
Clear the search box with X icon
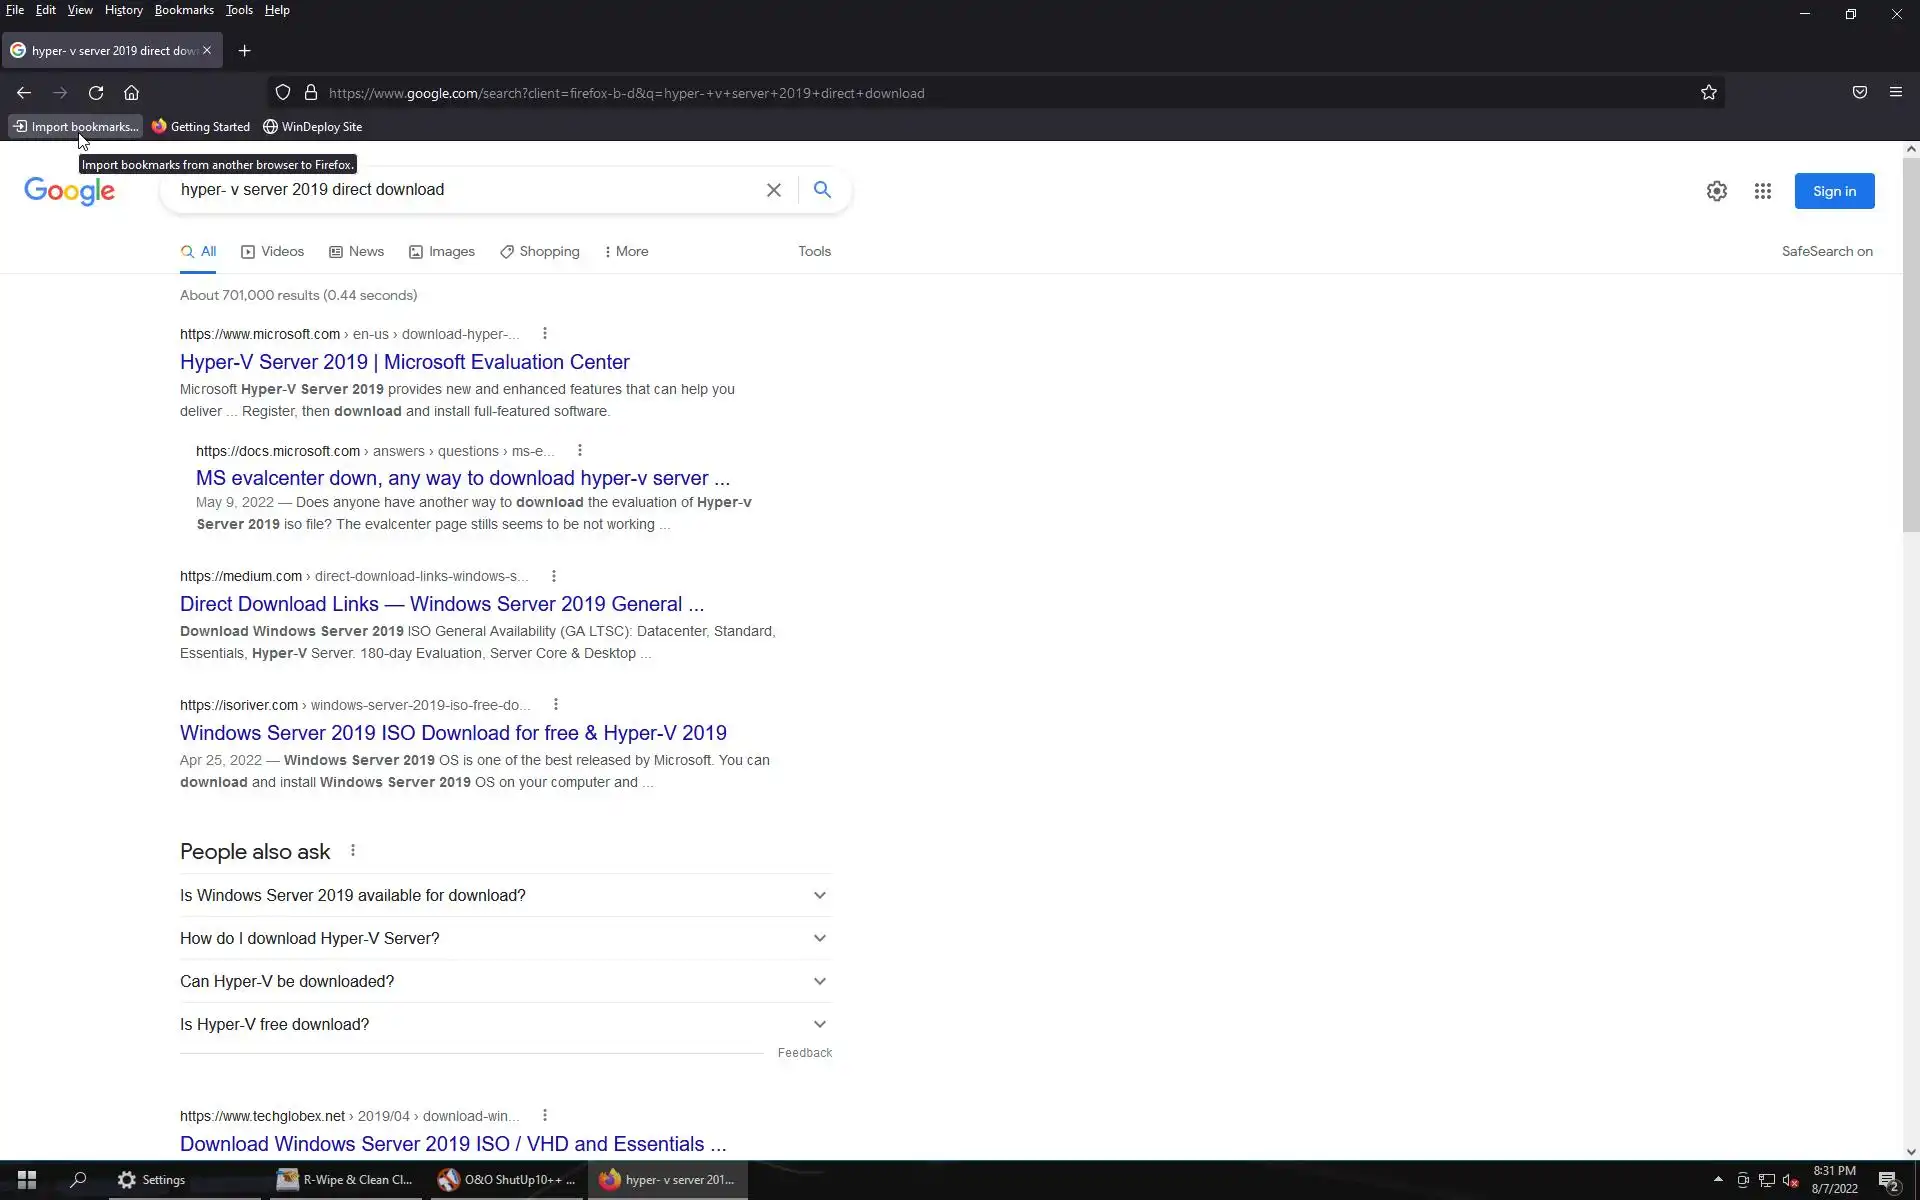coord(773,190)
